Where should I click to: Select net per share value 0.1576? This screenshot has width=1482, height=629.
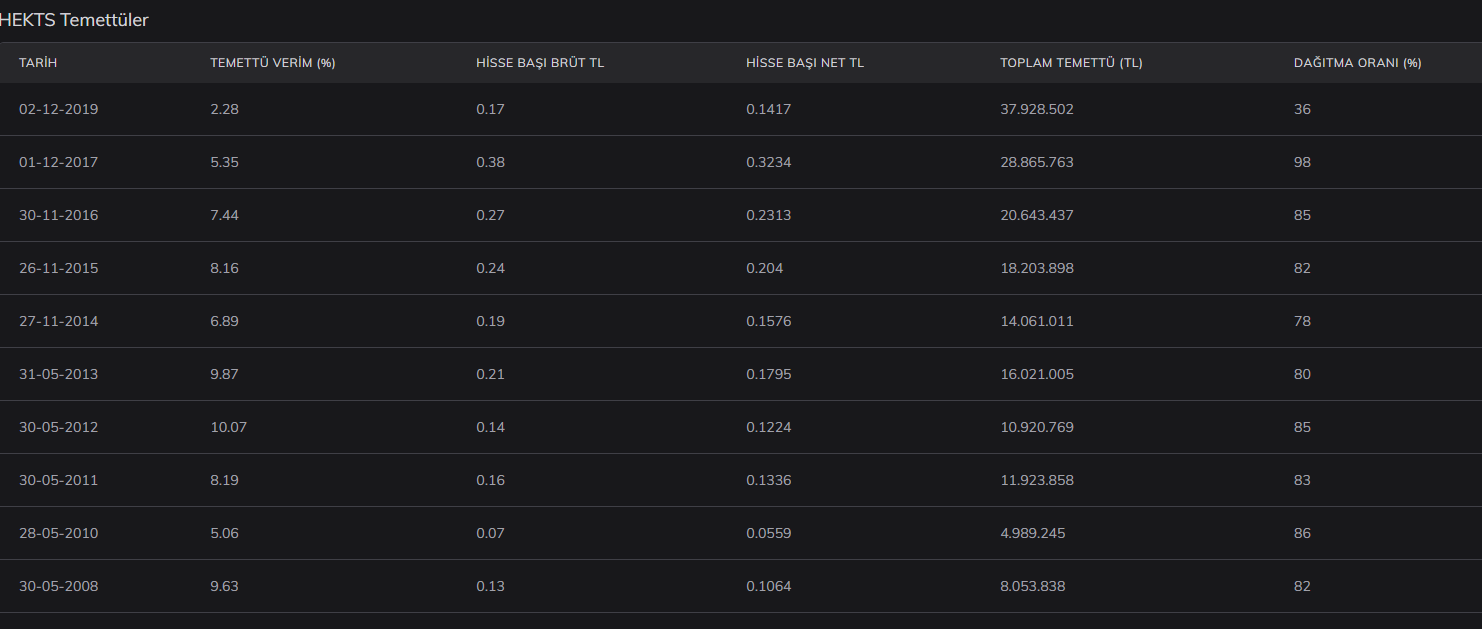[768, 321]
